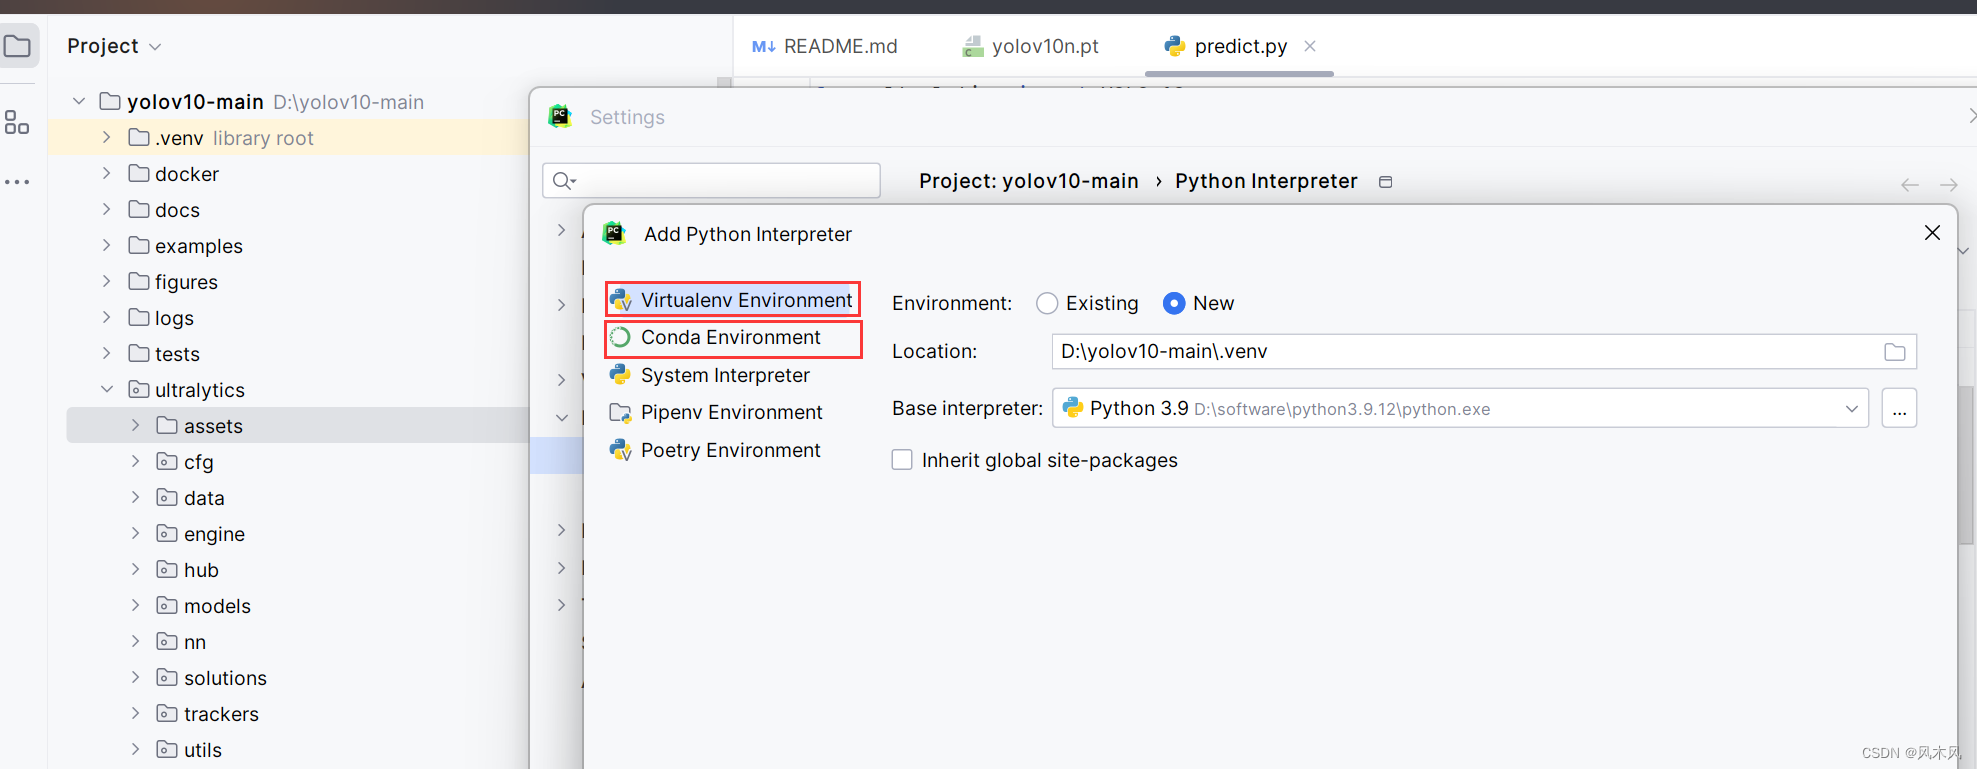Select the nn package in tree
Image resolution: width=1977 pixels, height=769 pixels.
195,642
